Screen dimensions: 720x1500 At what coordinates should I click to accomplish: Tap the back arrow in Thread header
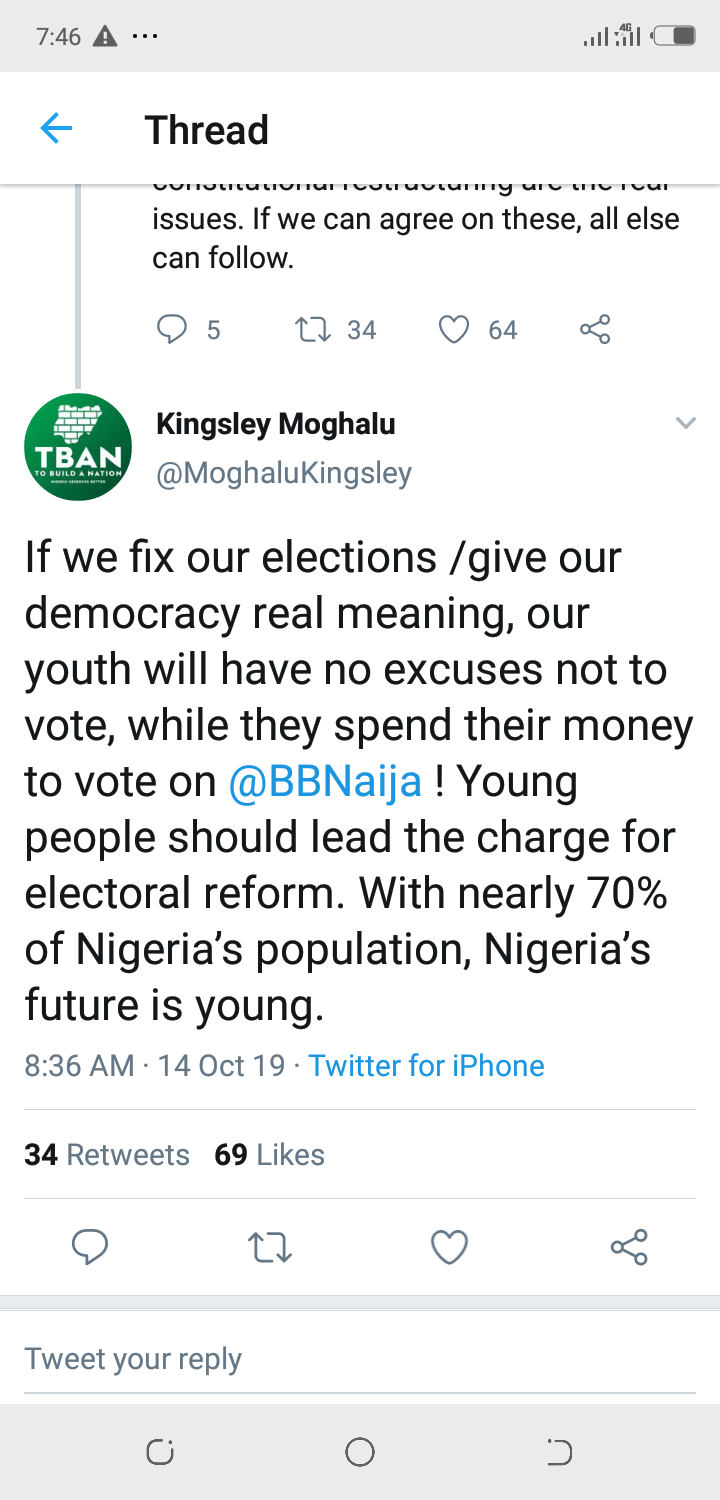(57, 129)
